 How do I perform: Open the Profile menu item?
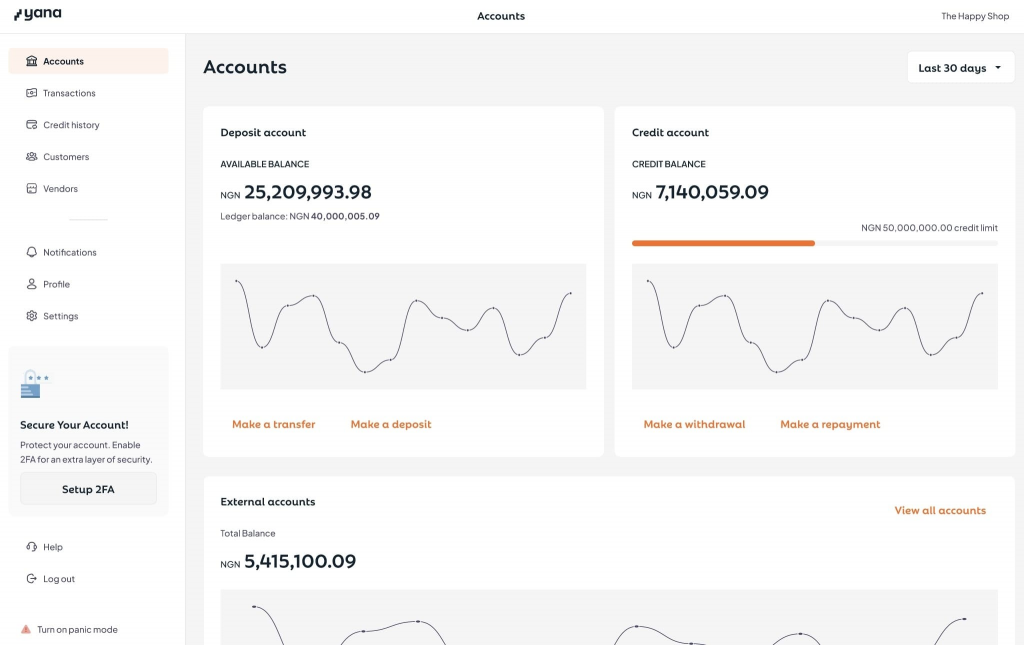point(56,284)
